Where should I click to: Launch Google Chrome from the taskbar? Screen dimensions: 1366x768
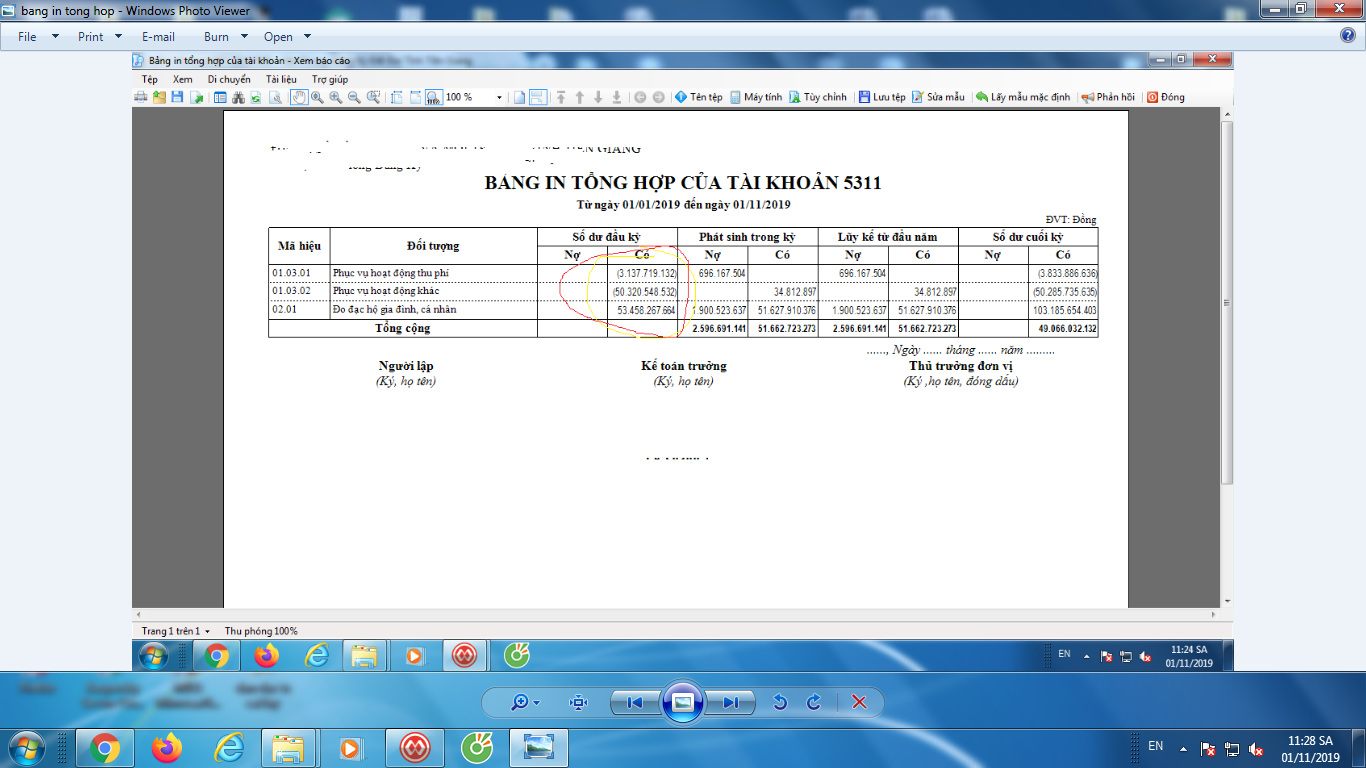(105, 747)
